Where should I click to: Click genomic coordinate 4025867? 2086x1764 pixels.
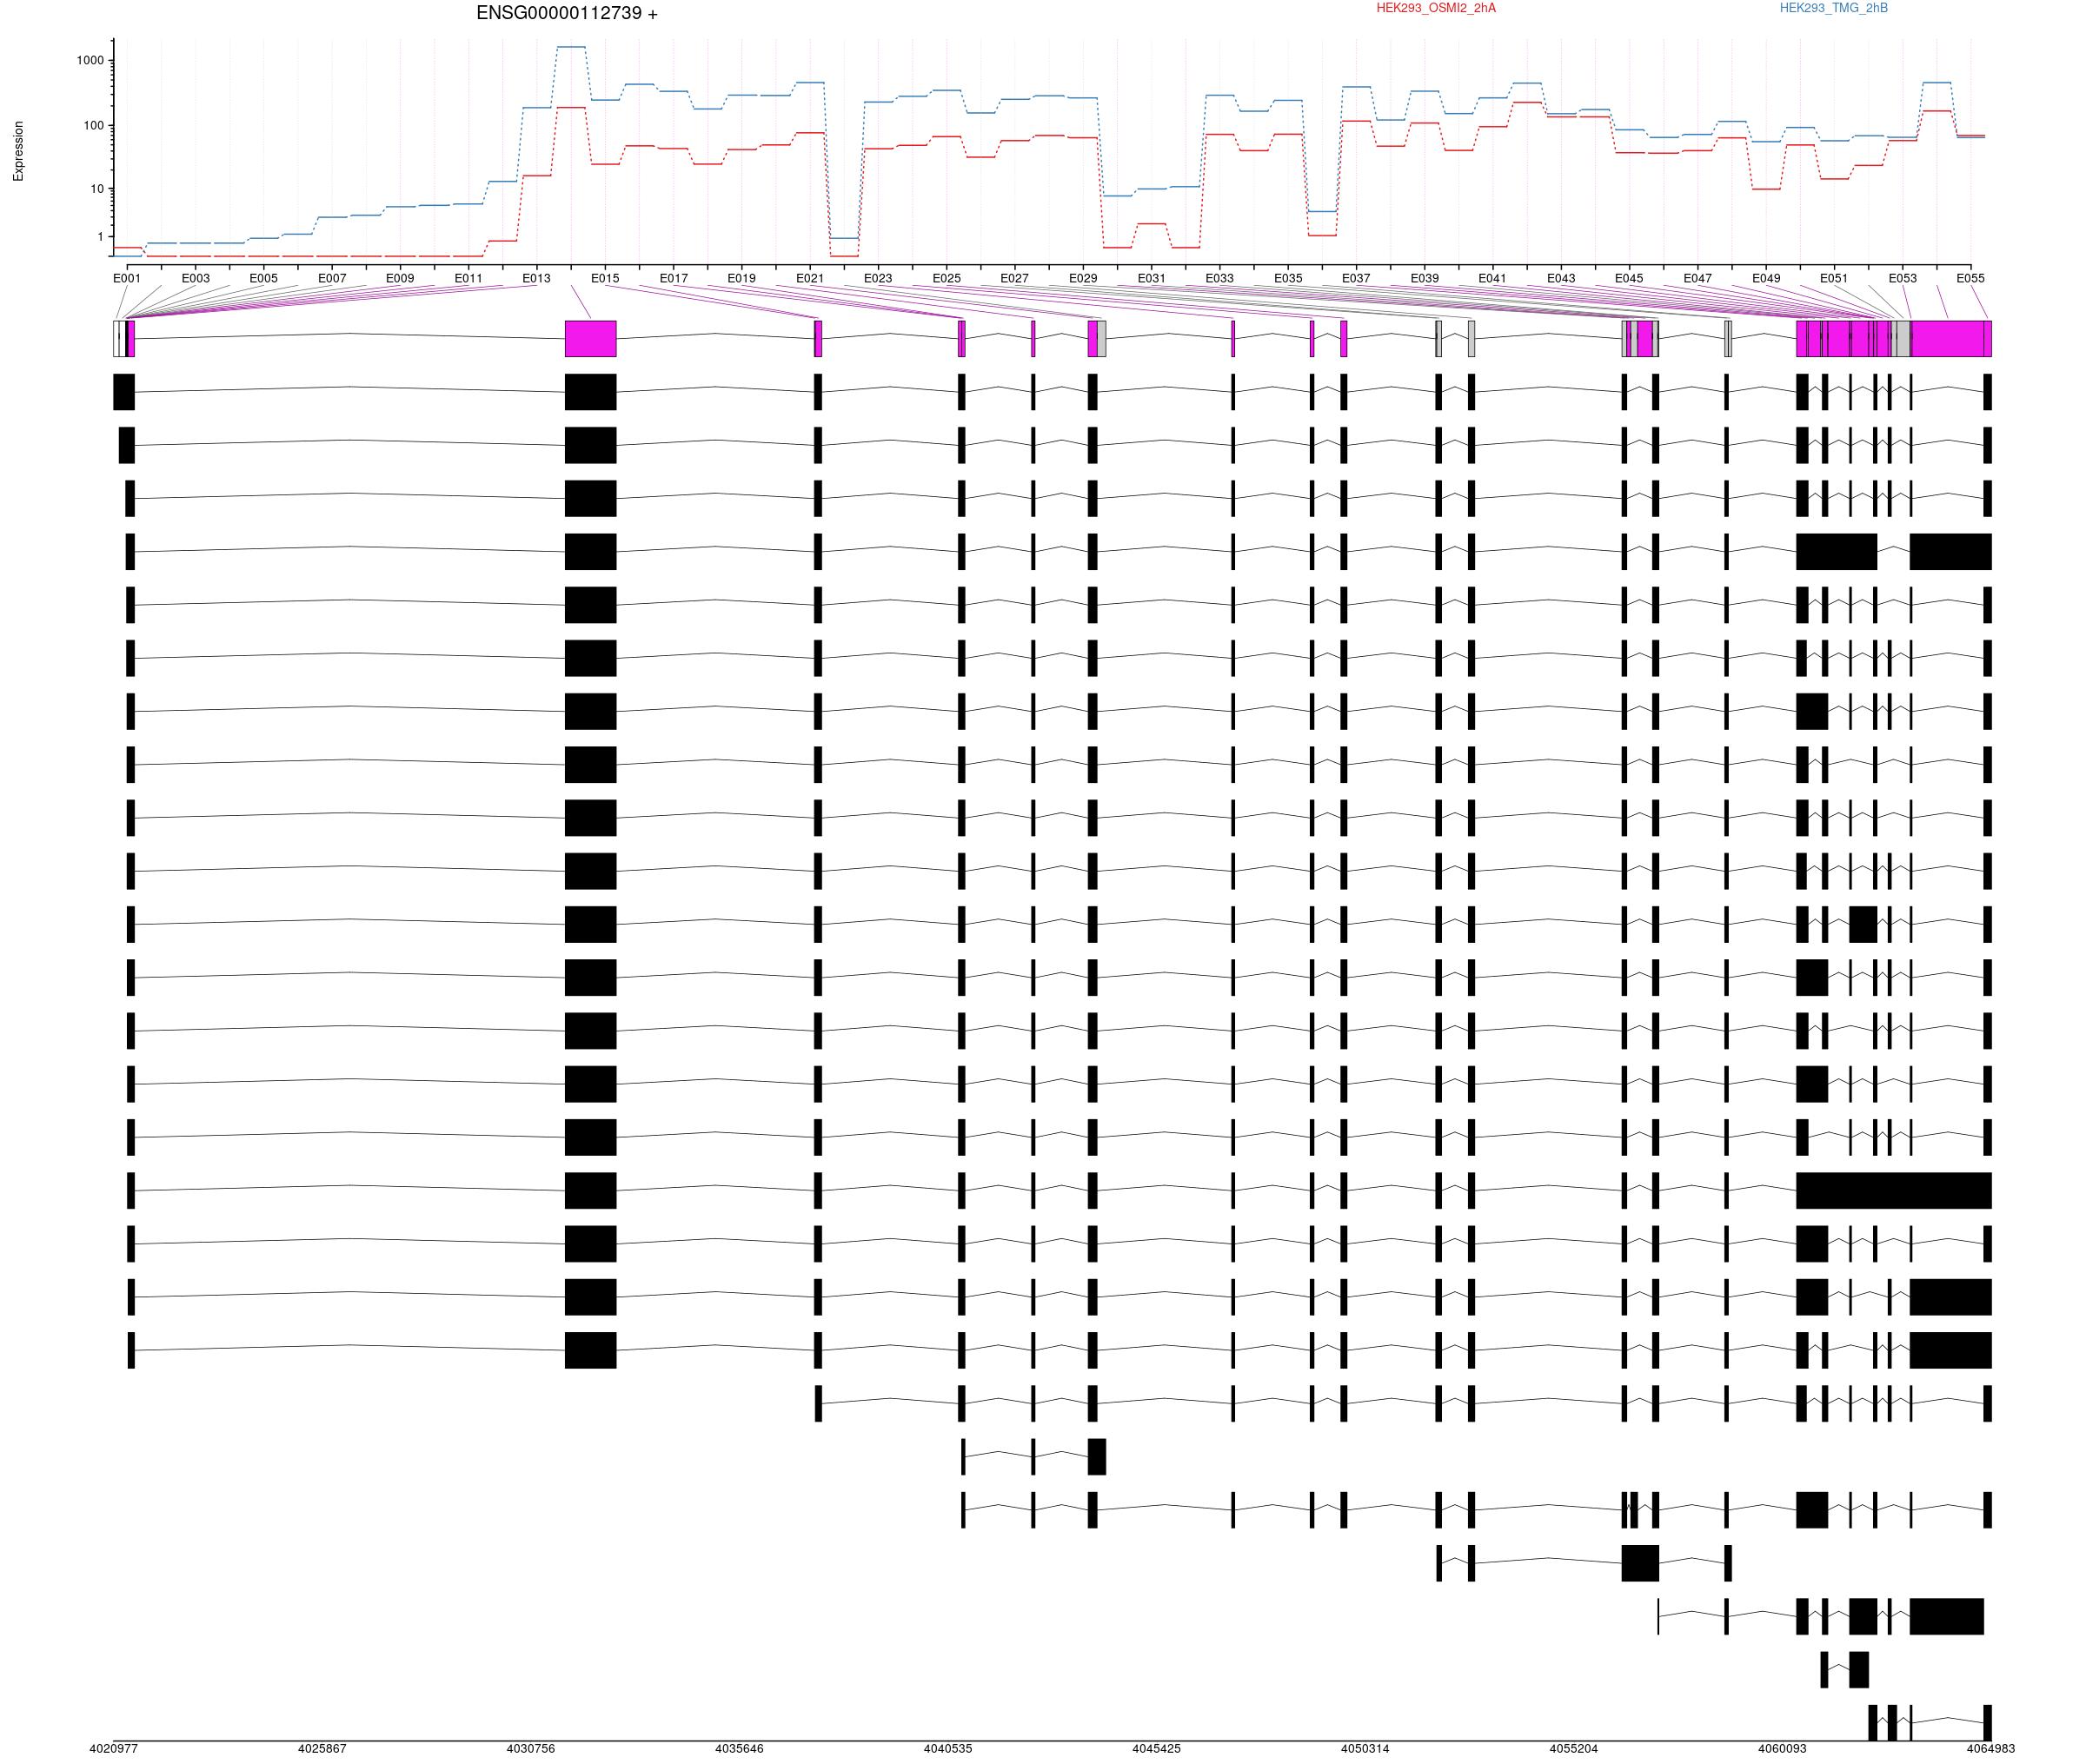click(x=323, y=1749)
